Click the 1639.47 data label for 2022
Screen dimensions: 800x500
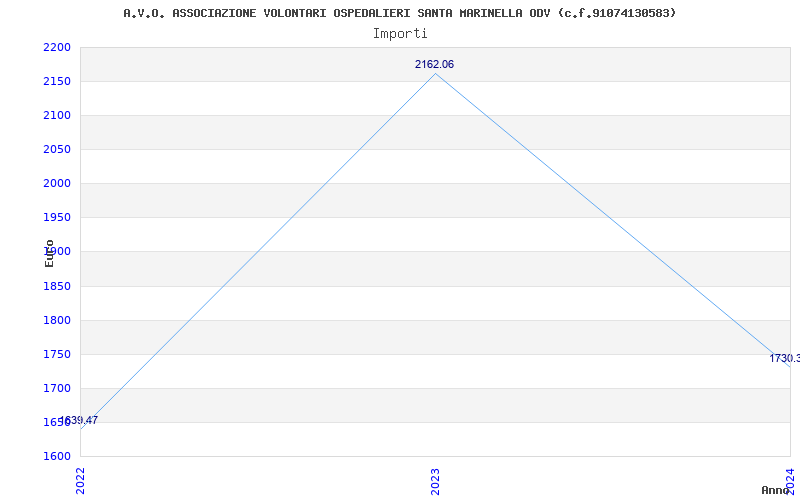(79, 420)
